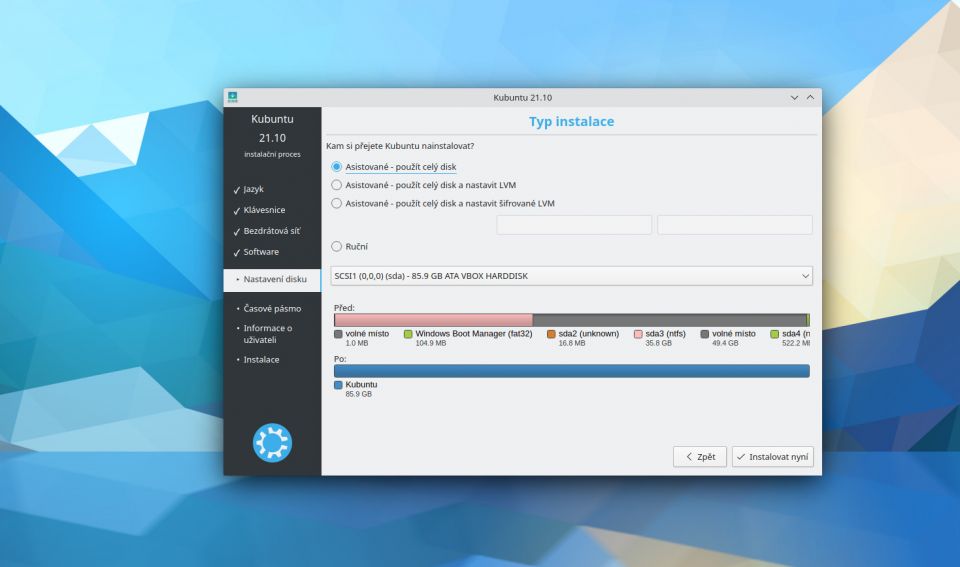This screenshot has height=567, width=960.
Task: Click the green Windows Boot Manager legend swatch
Action: tap(408, 334)
